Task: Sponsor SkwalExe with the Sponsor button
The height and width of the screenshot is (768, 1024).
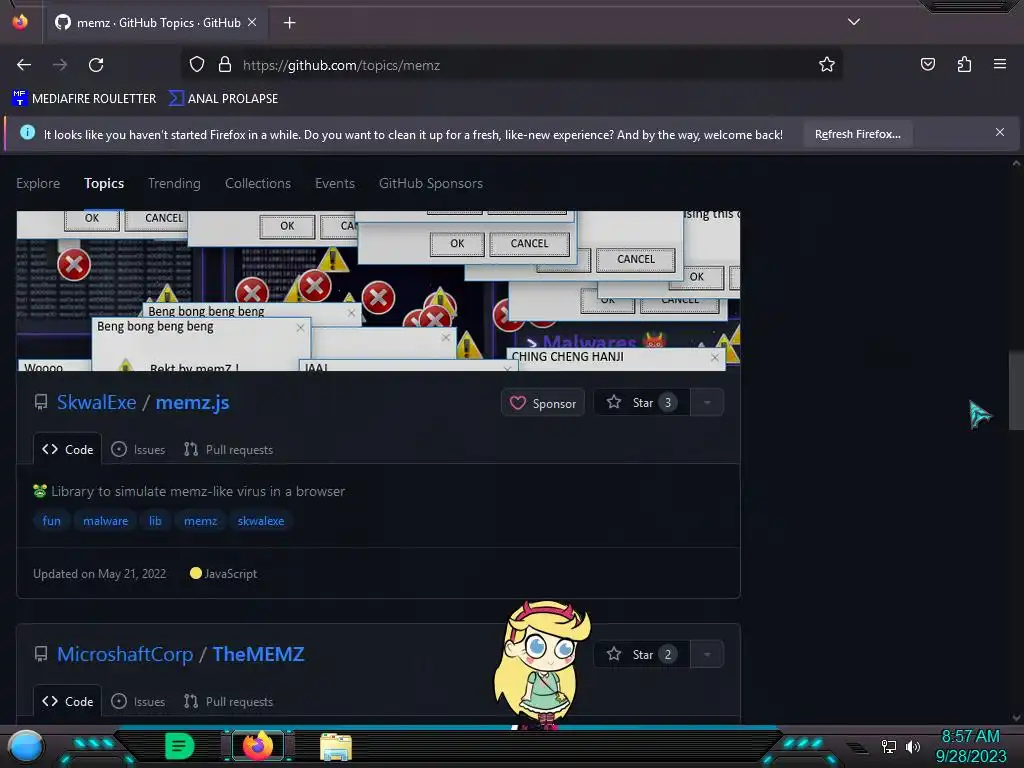Action: 543,403
